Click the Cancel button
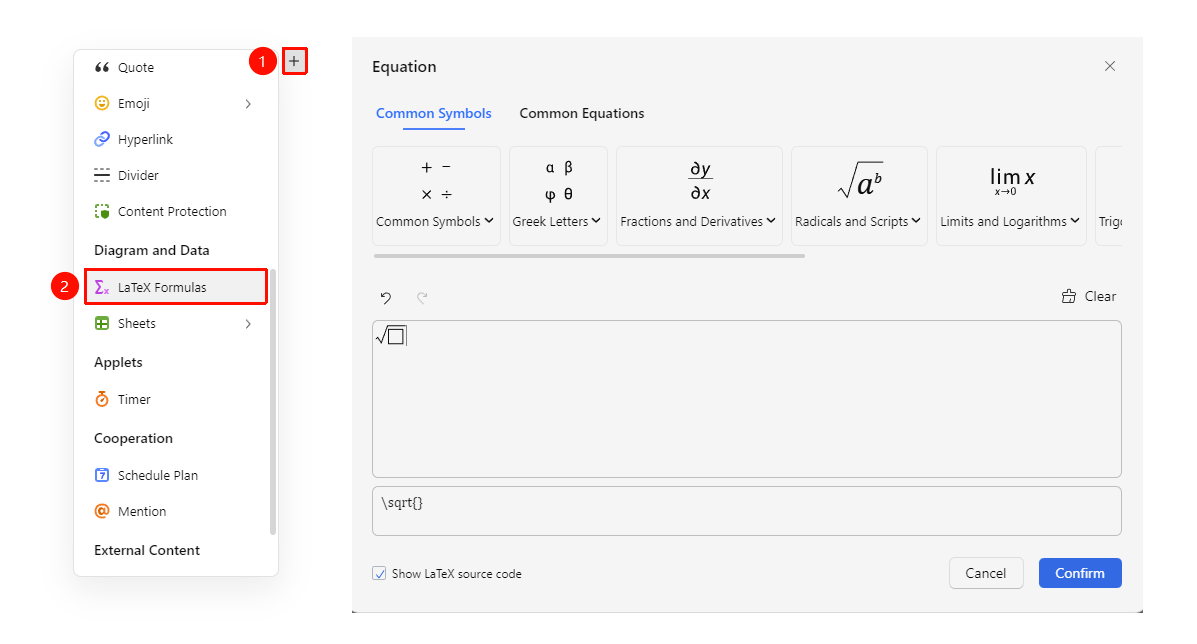Image resolution: width=1197 pixels, height=644 pixels. click(x=986, y=573)
